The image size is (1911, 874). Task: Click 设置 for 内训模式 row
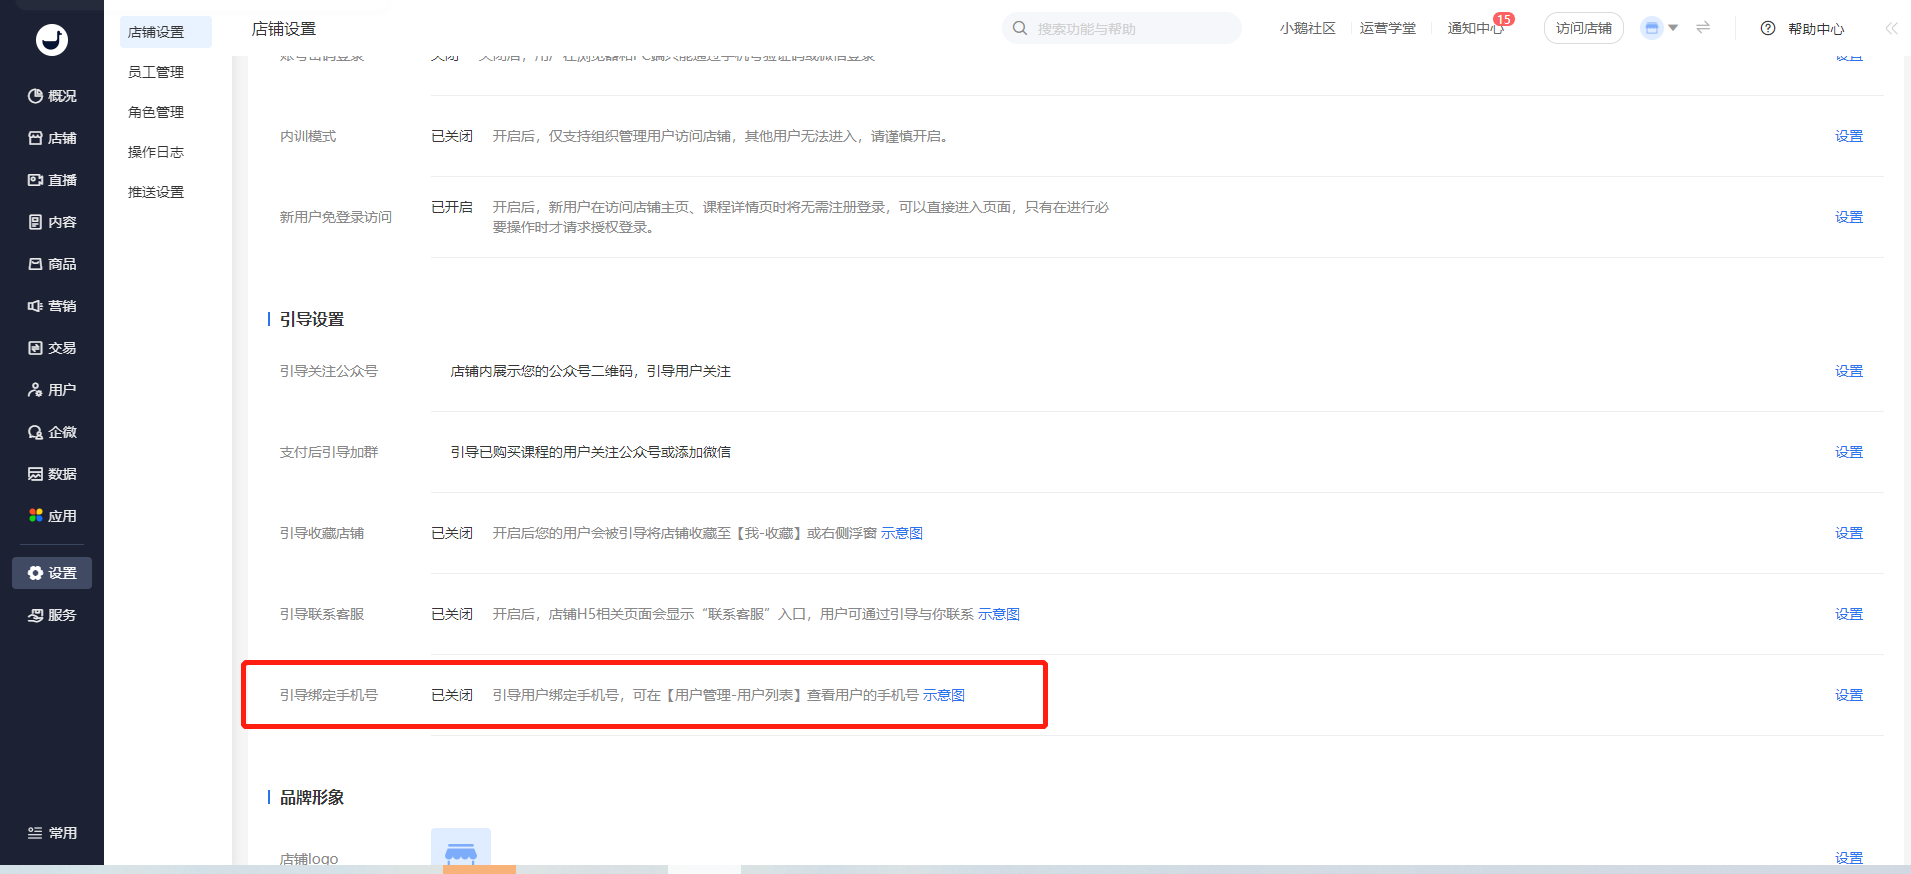tap(1849, 136)
